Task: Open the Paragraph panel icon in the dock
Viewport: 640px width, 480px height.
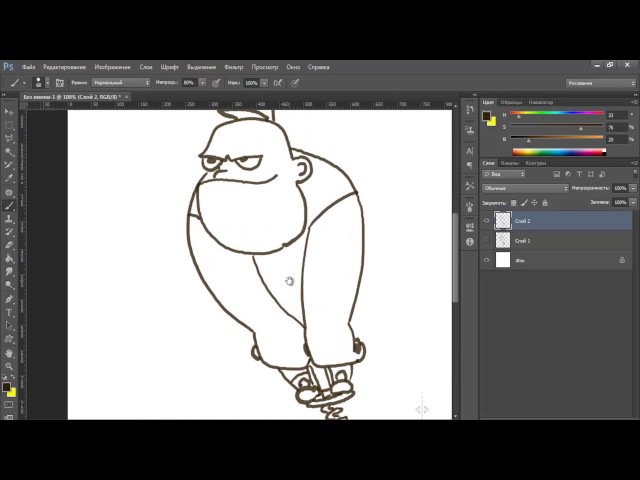Action: pyautogui.click(x=470, y=165)
